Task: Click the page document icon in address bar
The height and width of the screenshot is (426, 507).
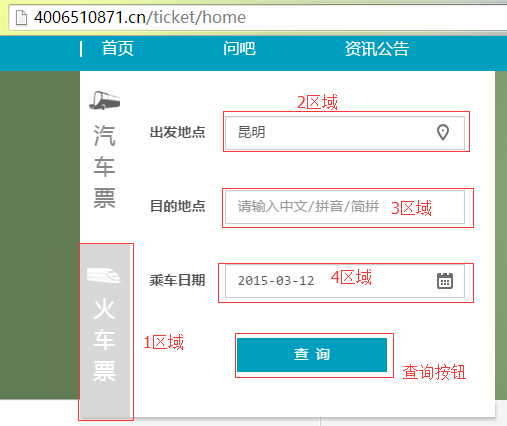Action: tap(22, 17)
